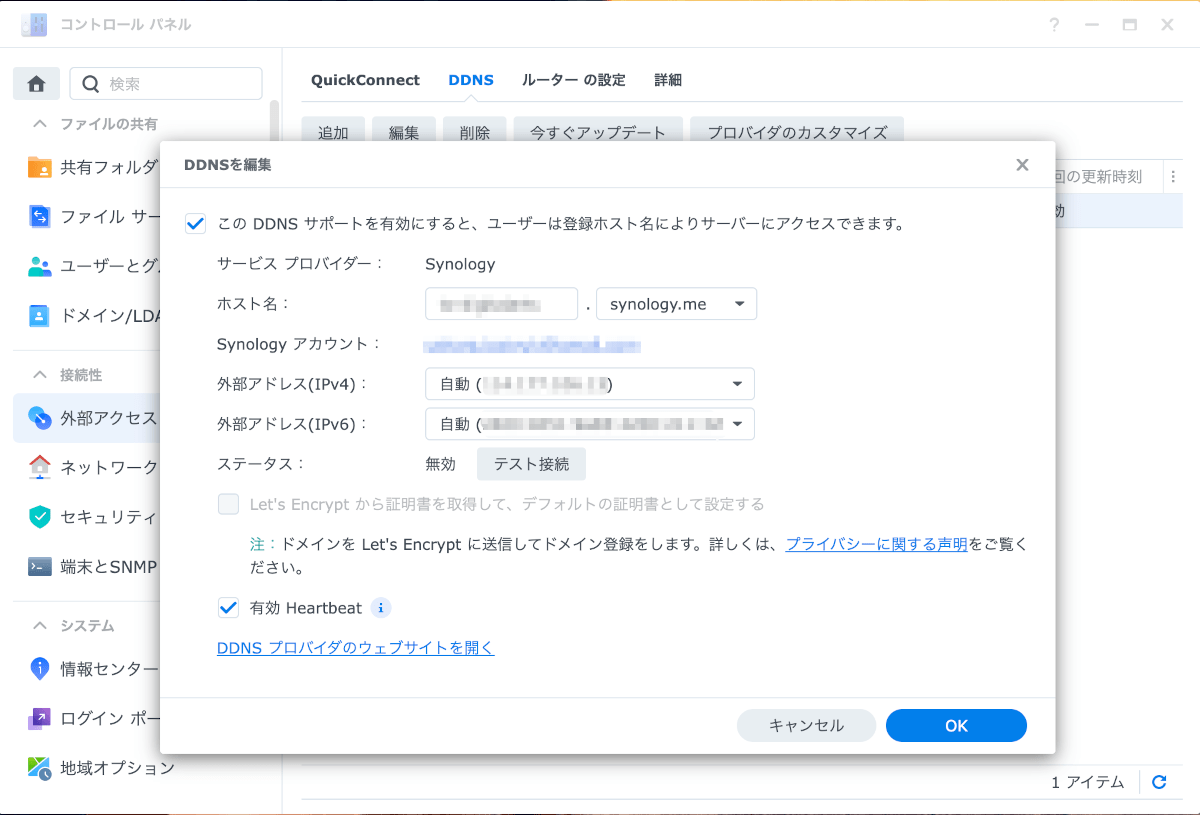The height and width of the screenshot is (815, 1200).
Task: Open Domain/LDAP icon in sidebar
Action: (39, 316)
